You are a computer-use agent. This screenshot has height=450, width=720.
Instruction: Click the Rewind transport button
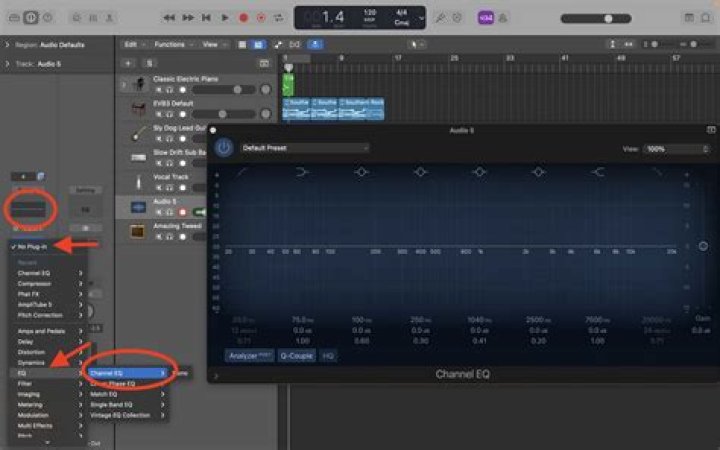[169, 18]
